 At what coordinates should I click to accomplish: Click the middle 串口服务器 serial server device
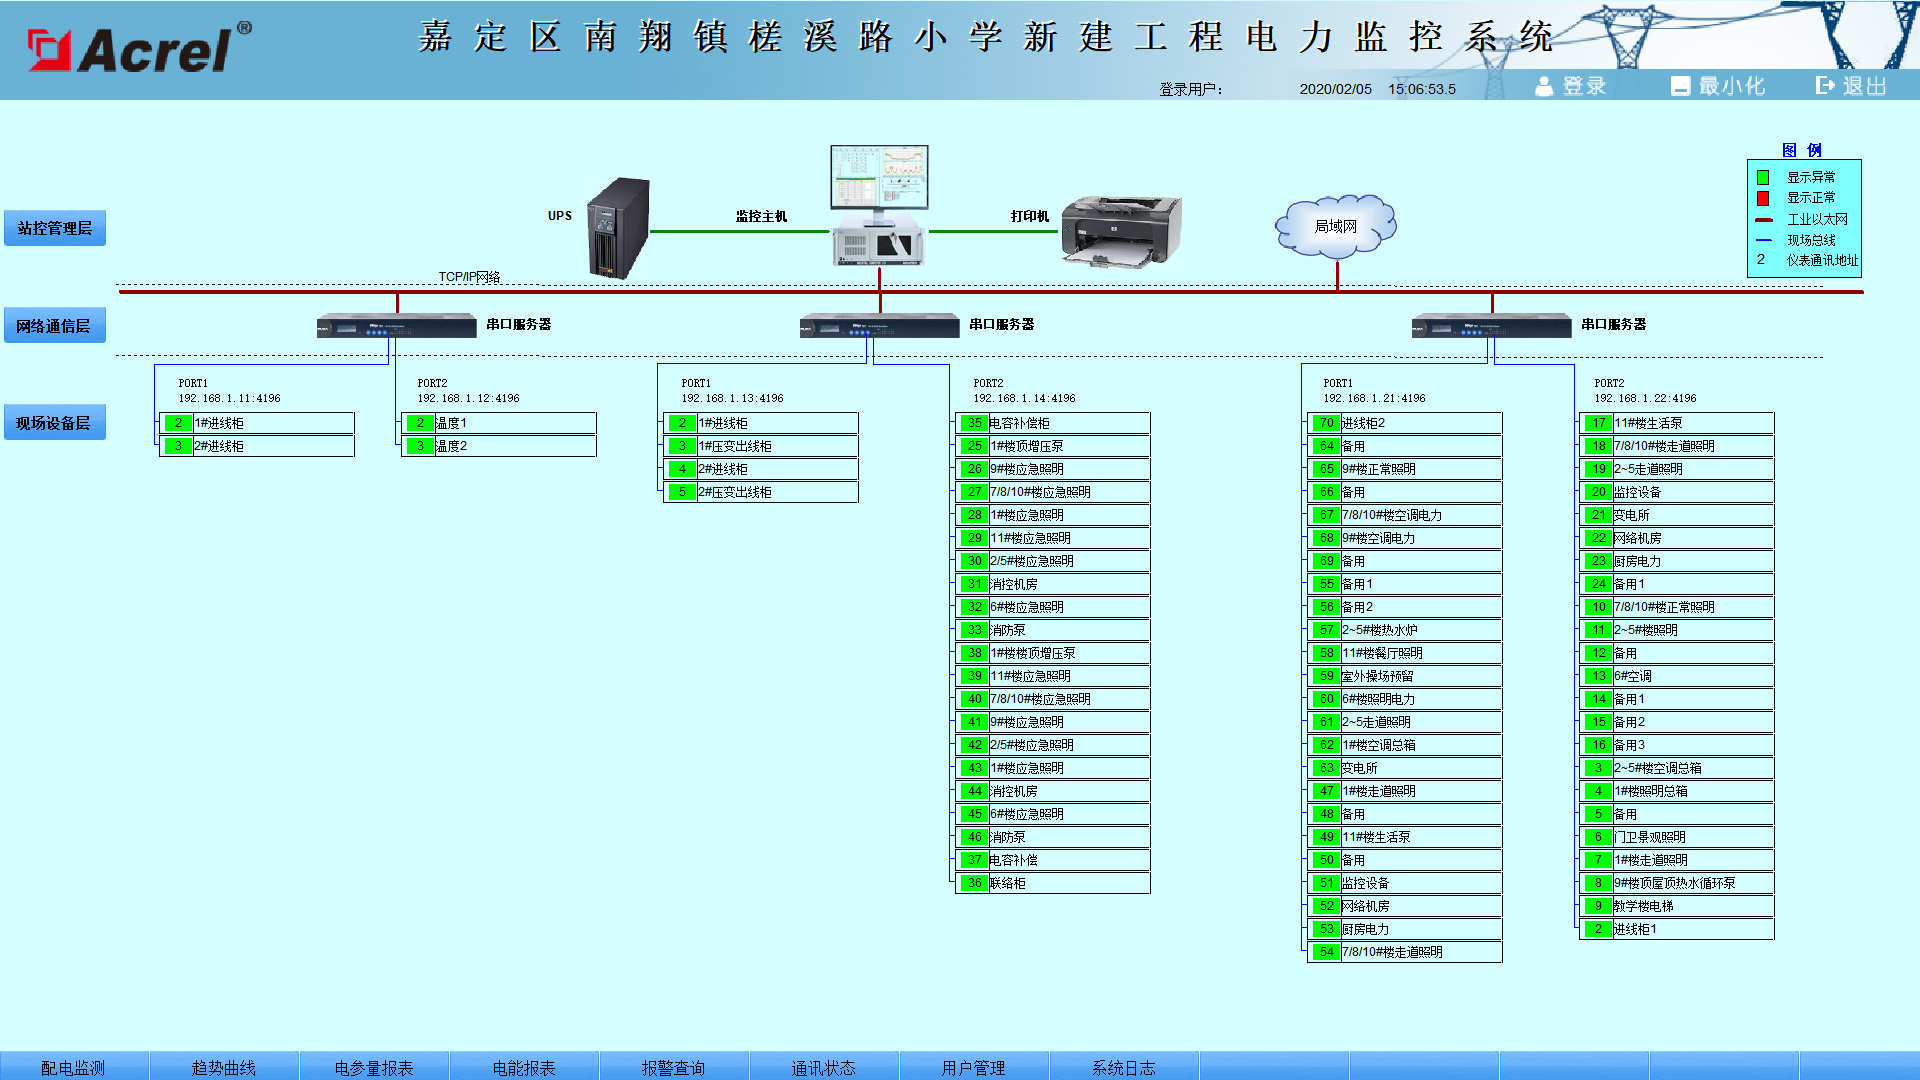click(879, 325)
